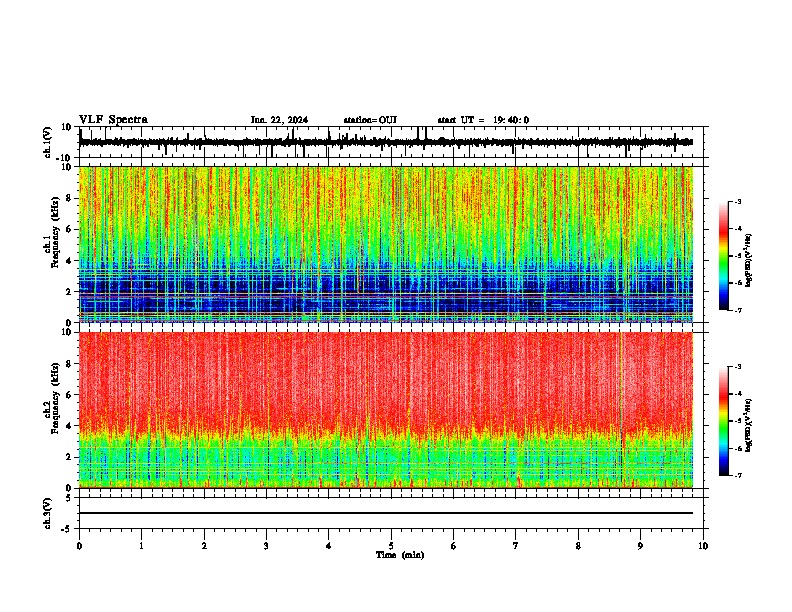Click the "-7" label on ch.2 color scale
Screen dimensions: 792x612
tap(738, 475)
